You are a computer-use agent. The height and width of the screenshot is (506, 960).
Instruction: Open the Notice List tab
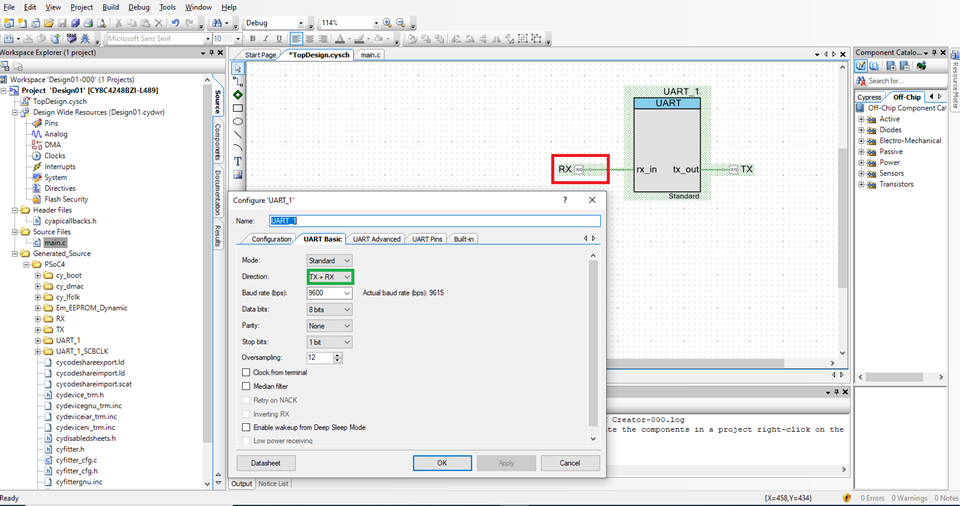(x=273, y=483)
